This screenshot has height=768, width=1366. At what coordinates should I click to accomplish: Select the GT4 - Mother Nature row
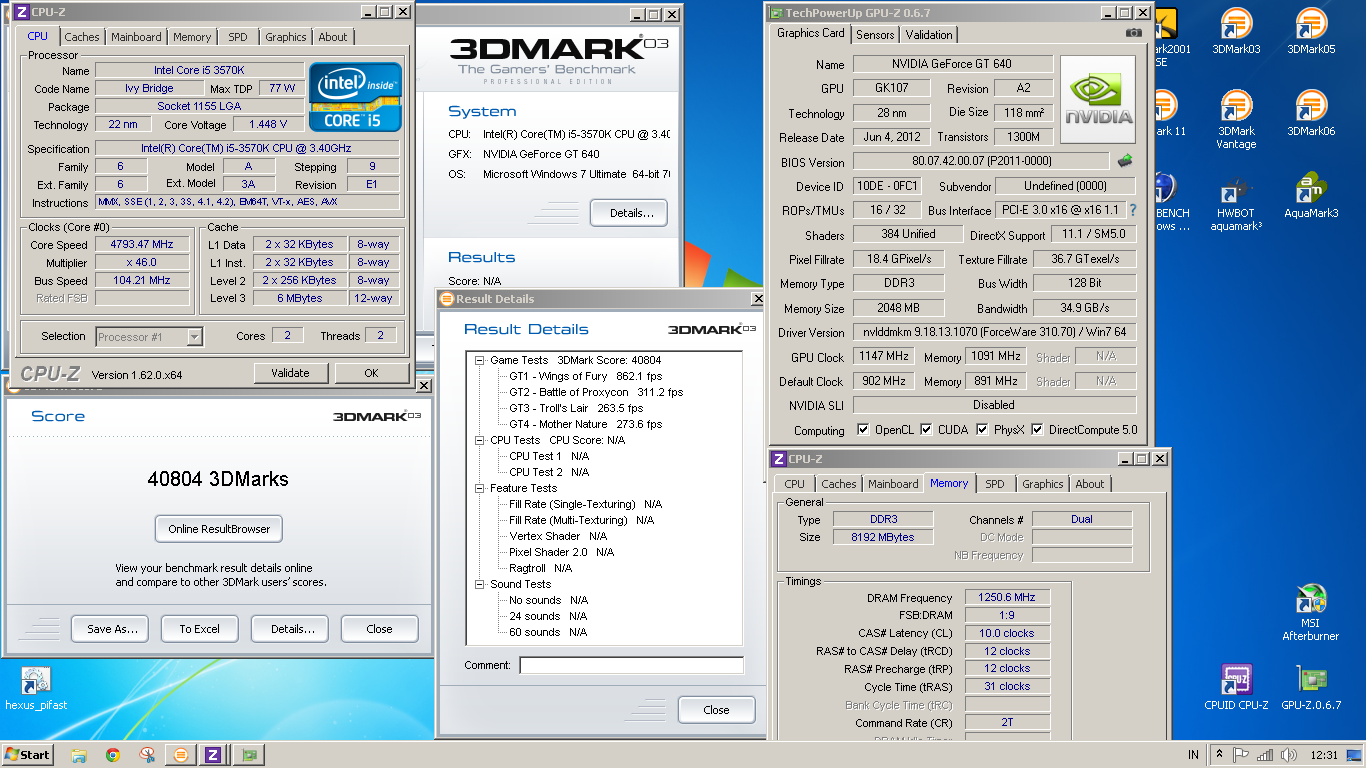click(585, 424)
